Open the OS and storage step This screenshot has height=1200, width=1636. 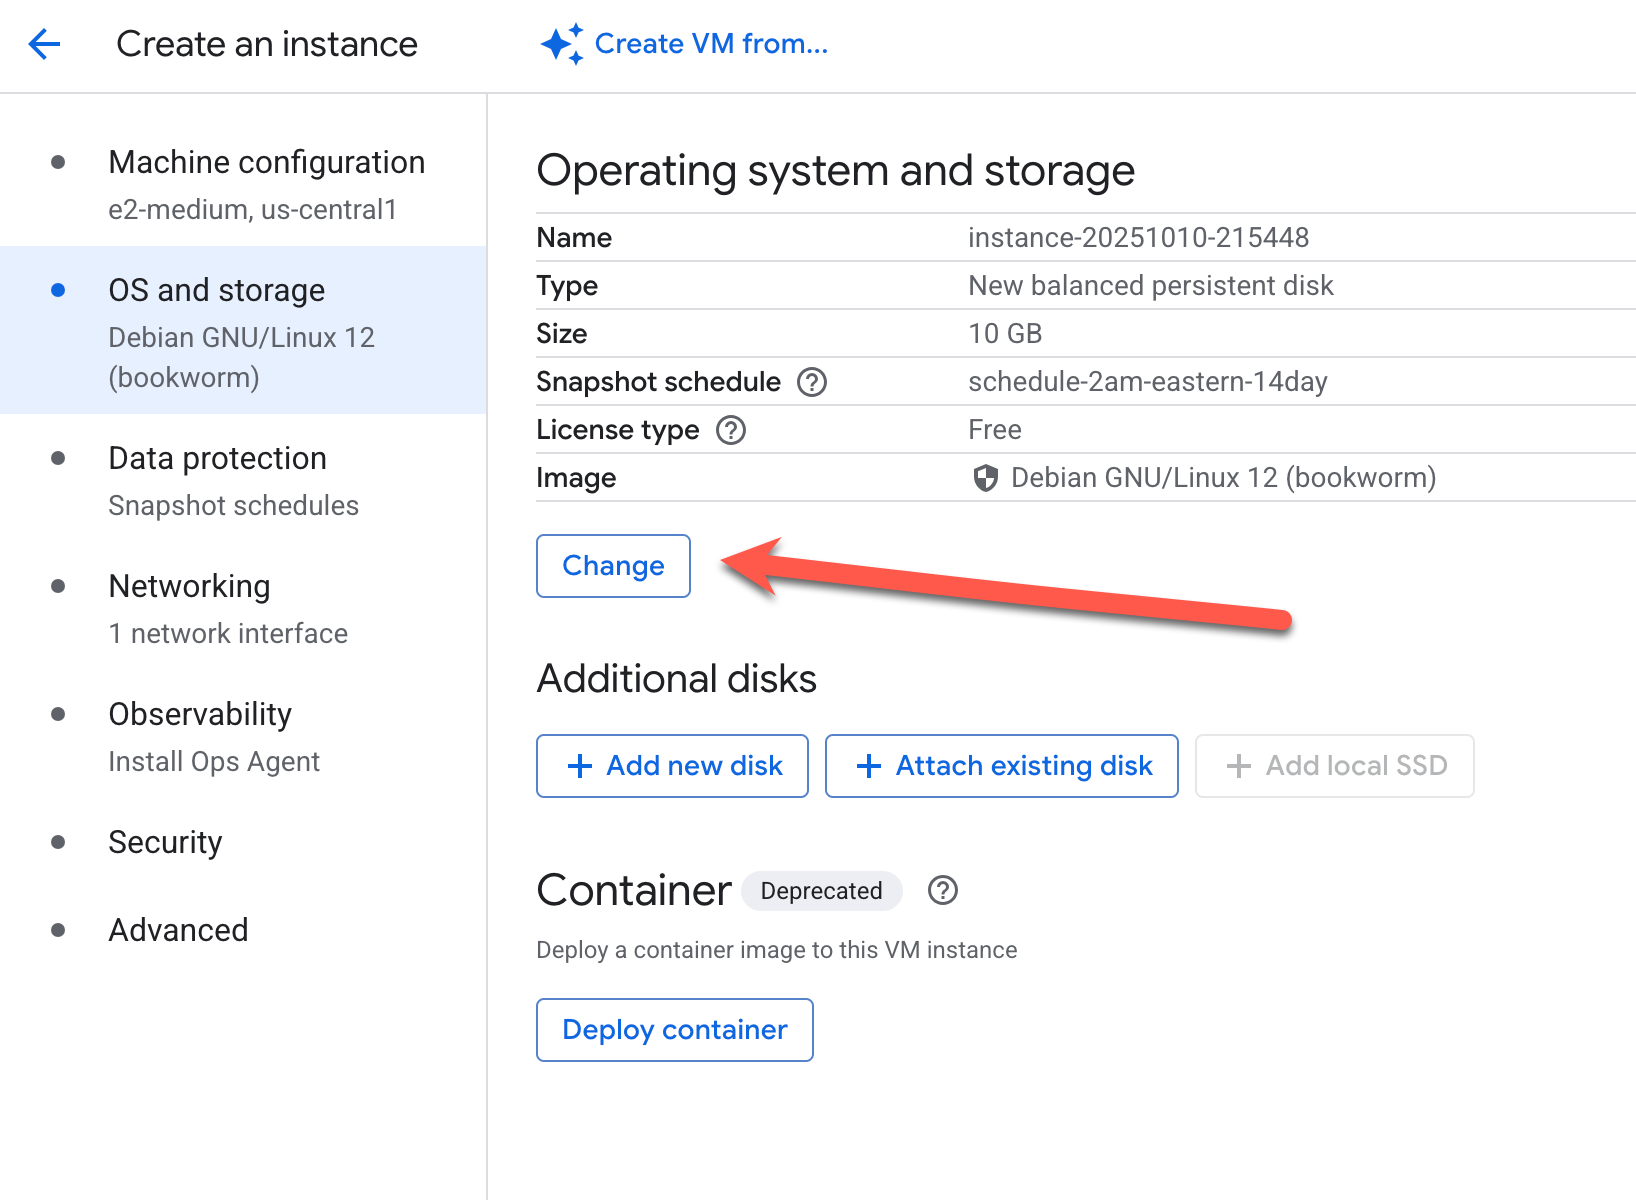pos(216,290)
